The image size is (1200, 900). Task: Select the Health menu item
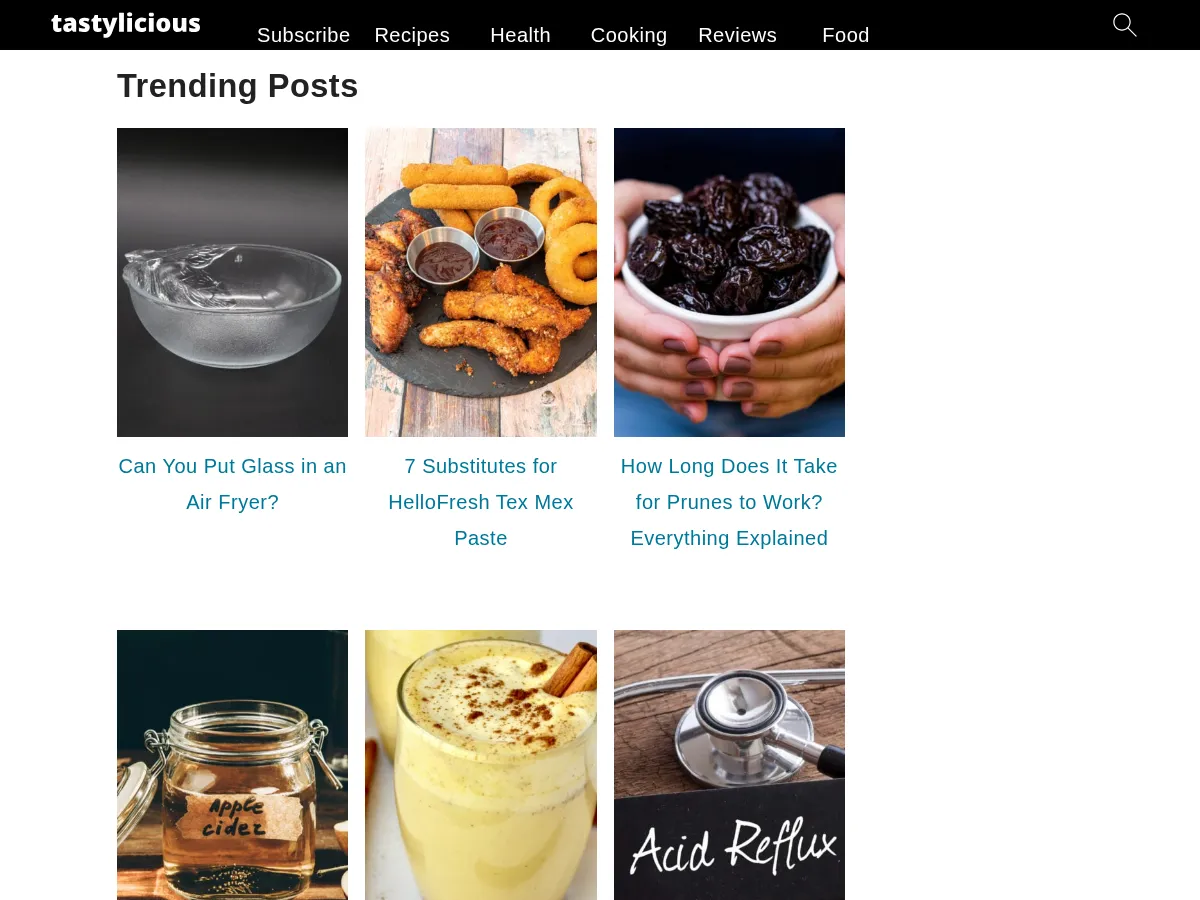[520, 35]
